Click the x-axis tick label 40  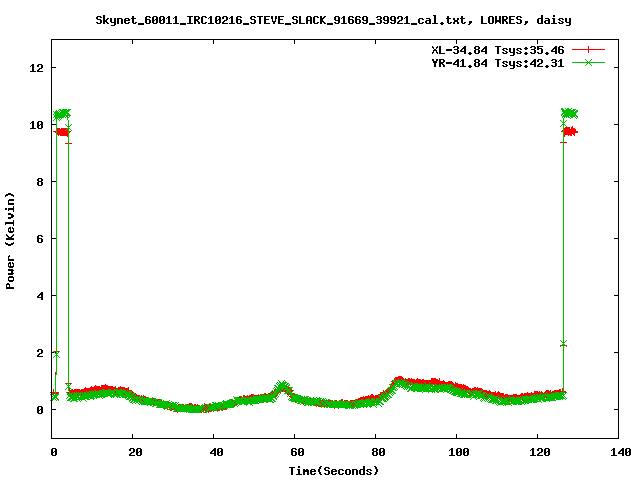216,452
